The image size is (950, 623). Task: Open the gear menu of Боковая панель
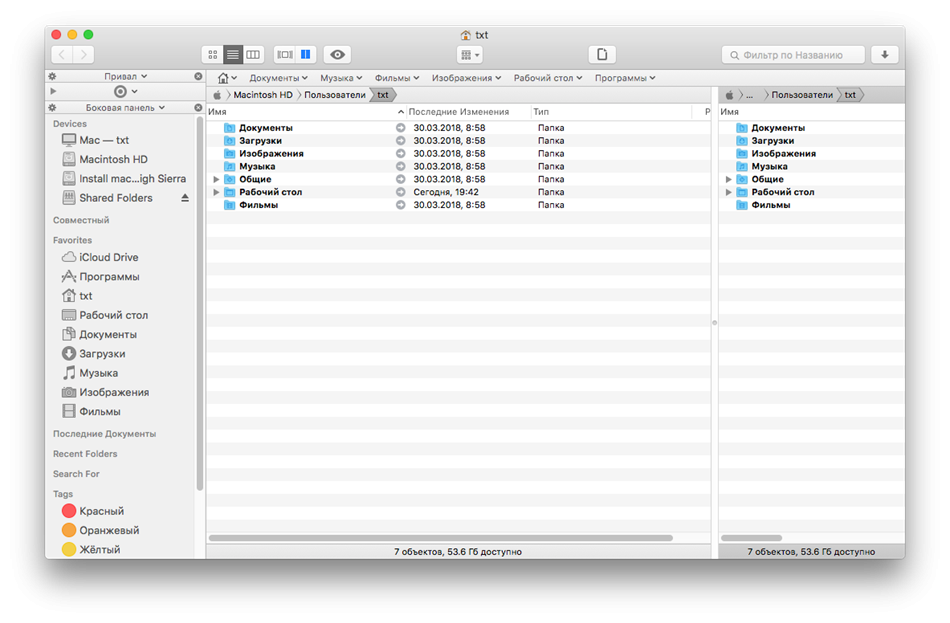[x=53, y=107]
